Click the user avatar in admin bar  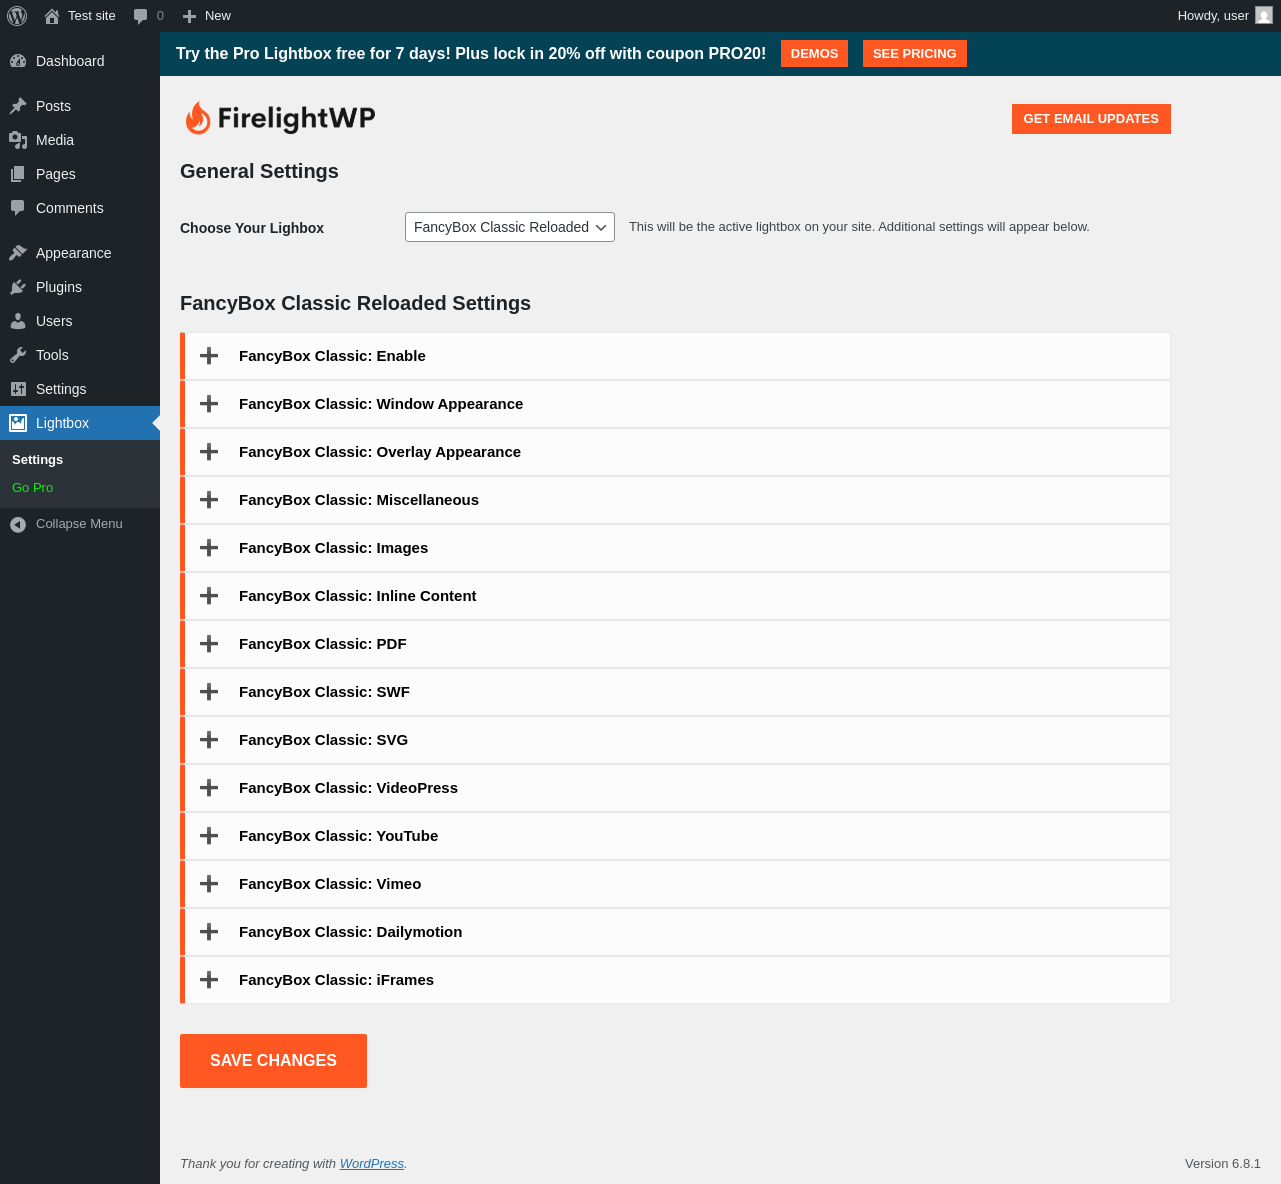[x=1264, y=16]
